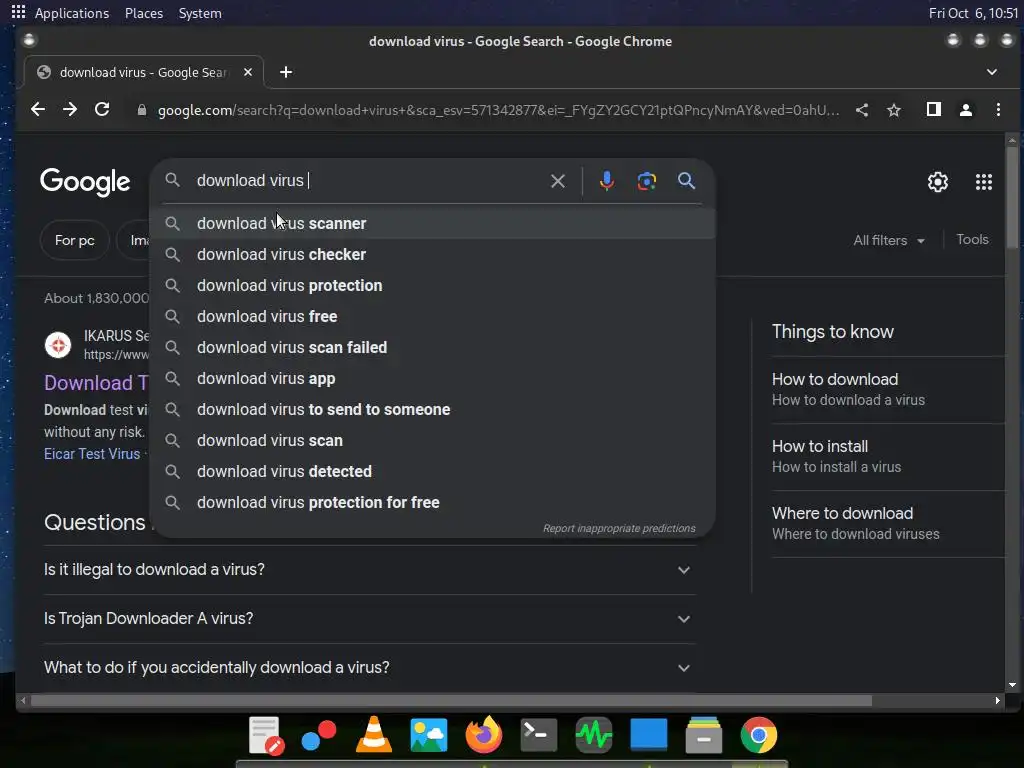The width and height of the screenshot is (1024, 768).
Task: Open the system monitor dock icon
Action: (x=594, y=735)
